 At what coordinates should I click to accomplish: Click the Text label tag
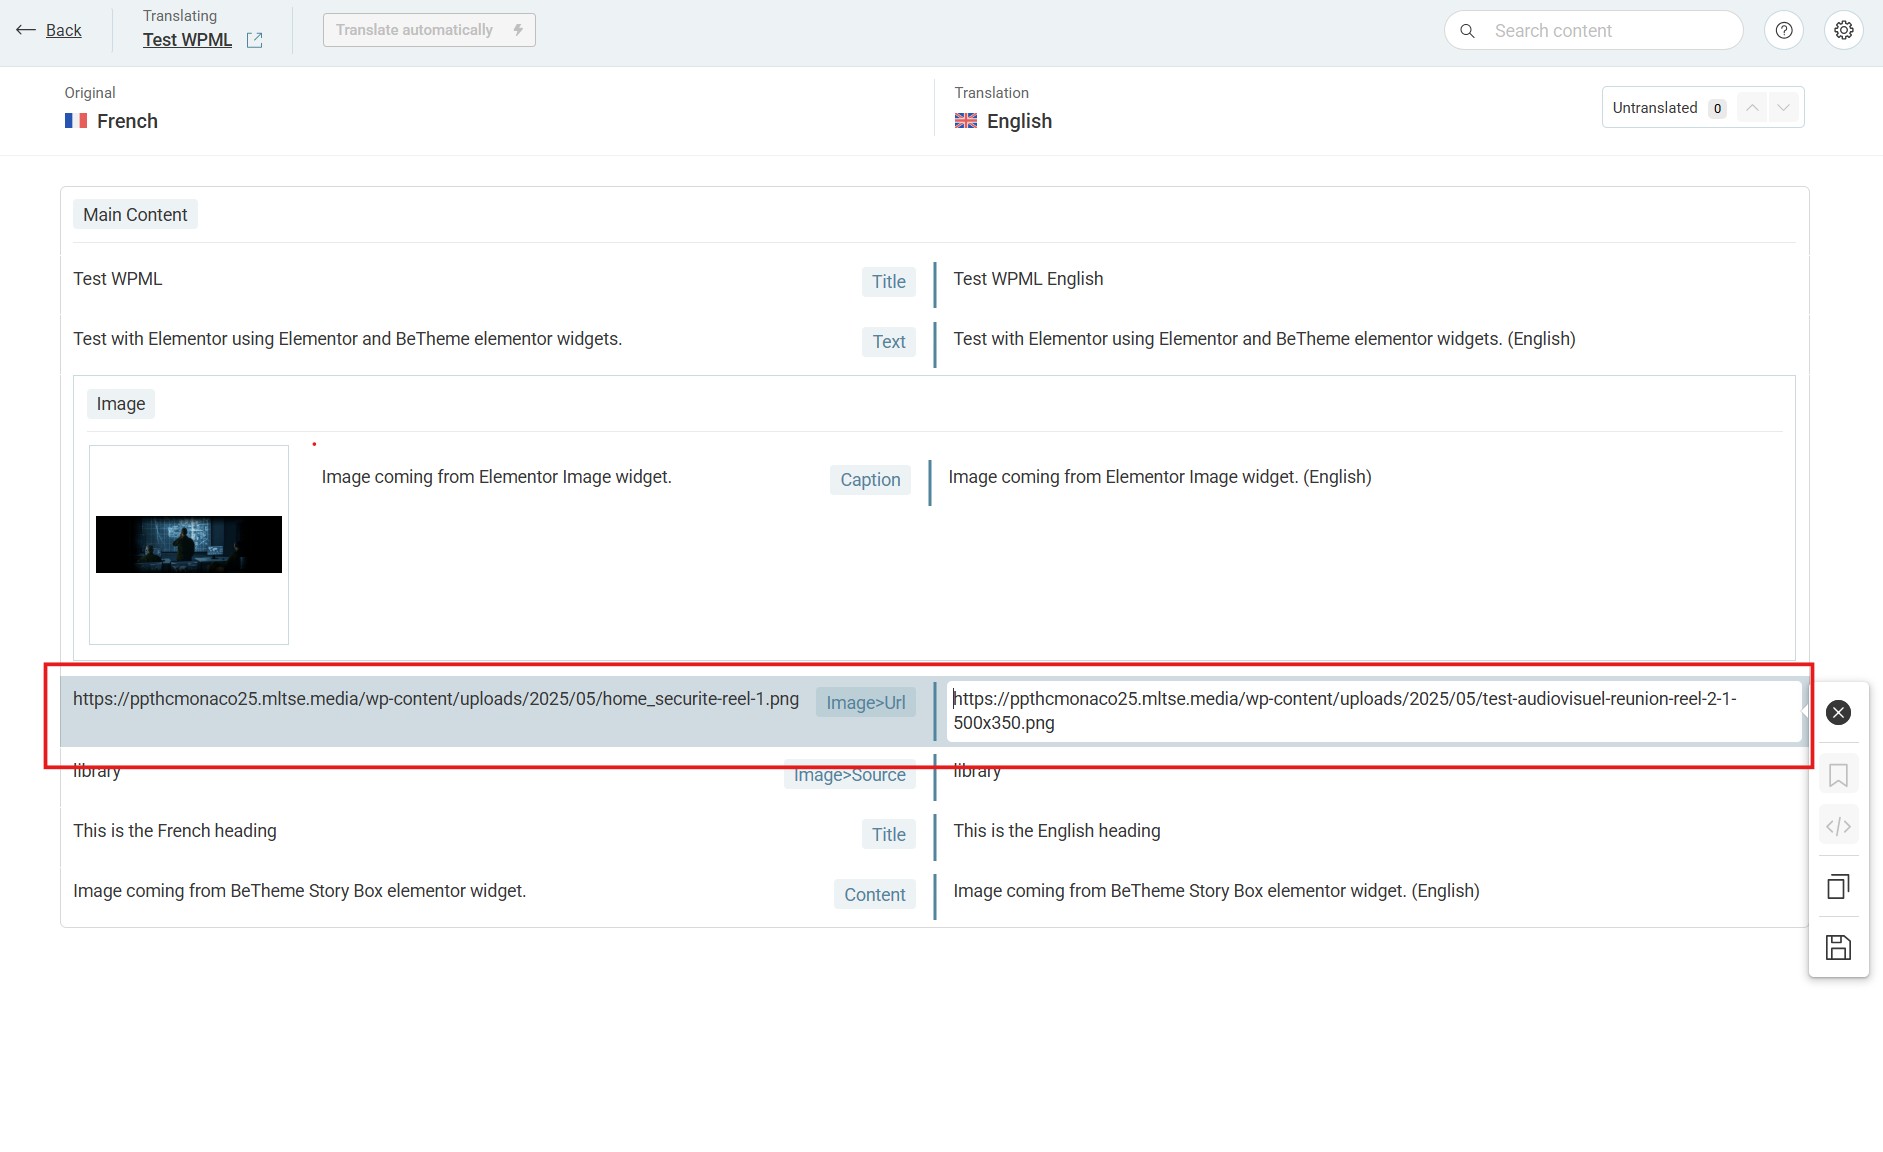[889, 342]
